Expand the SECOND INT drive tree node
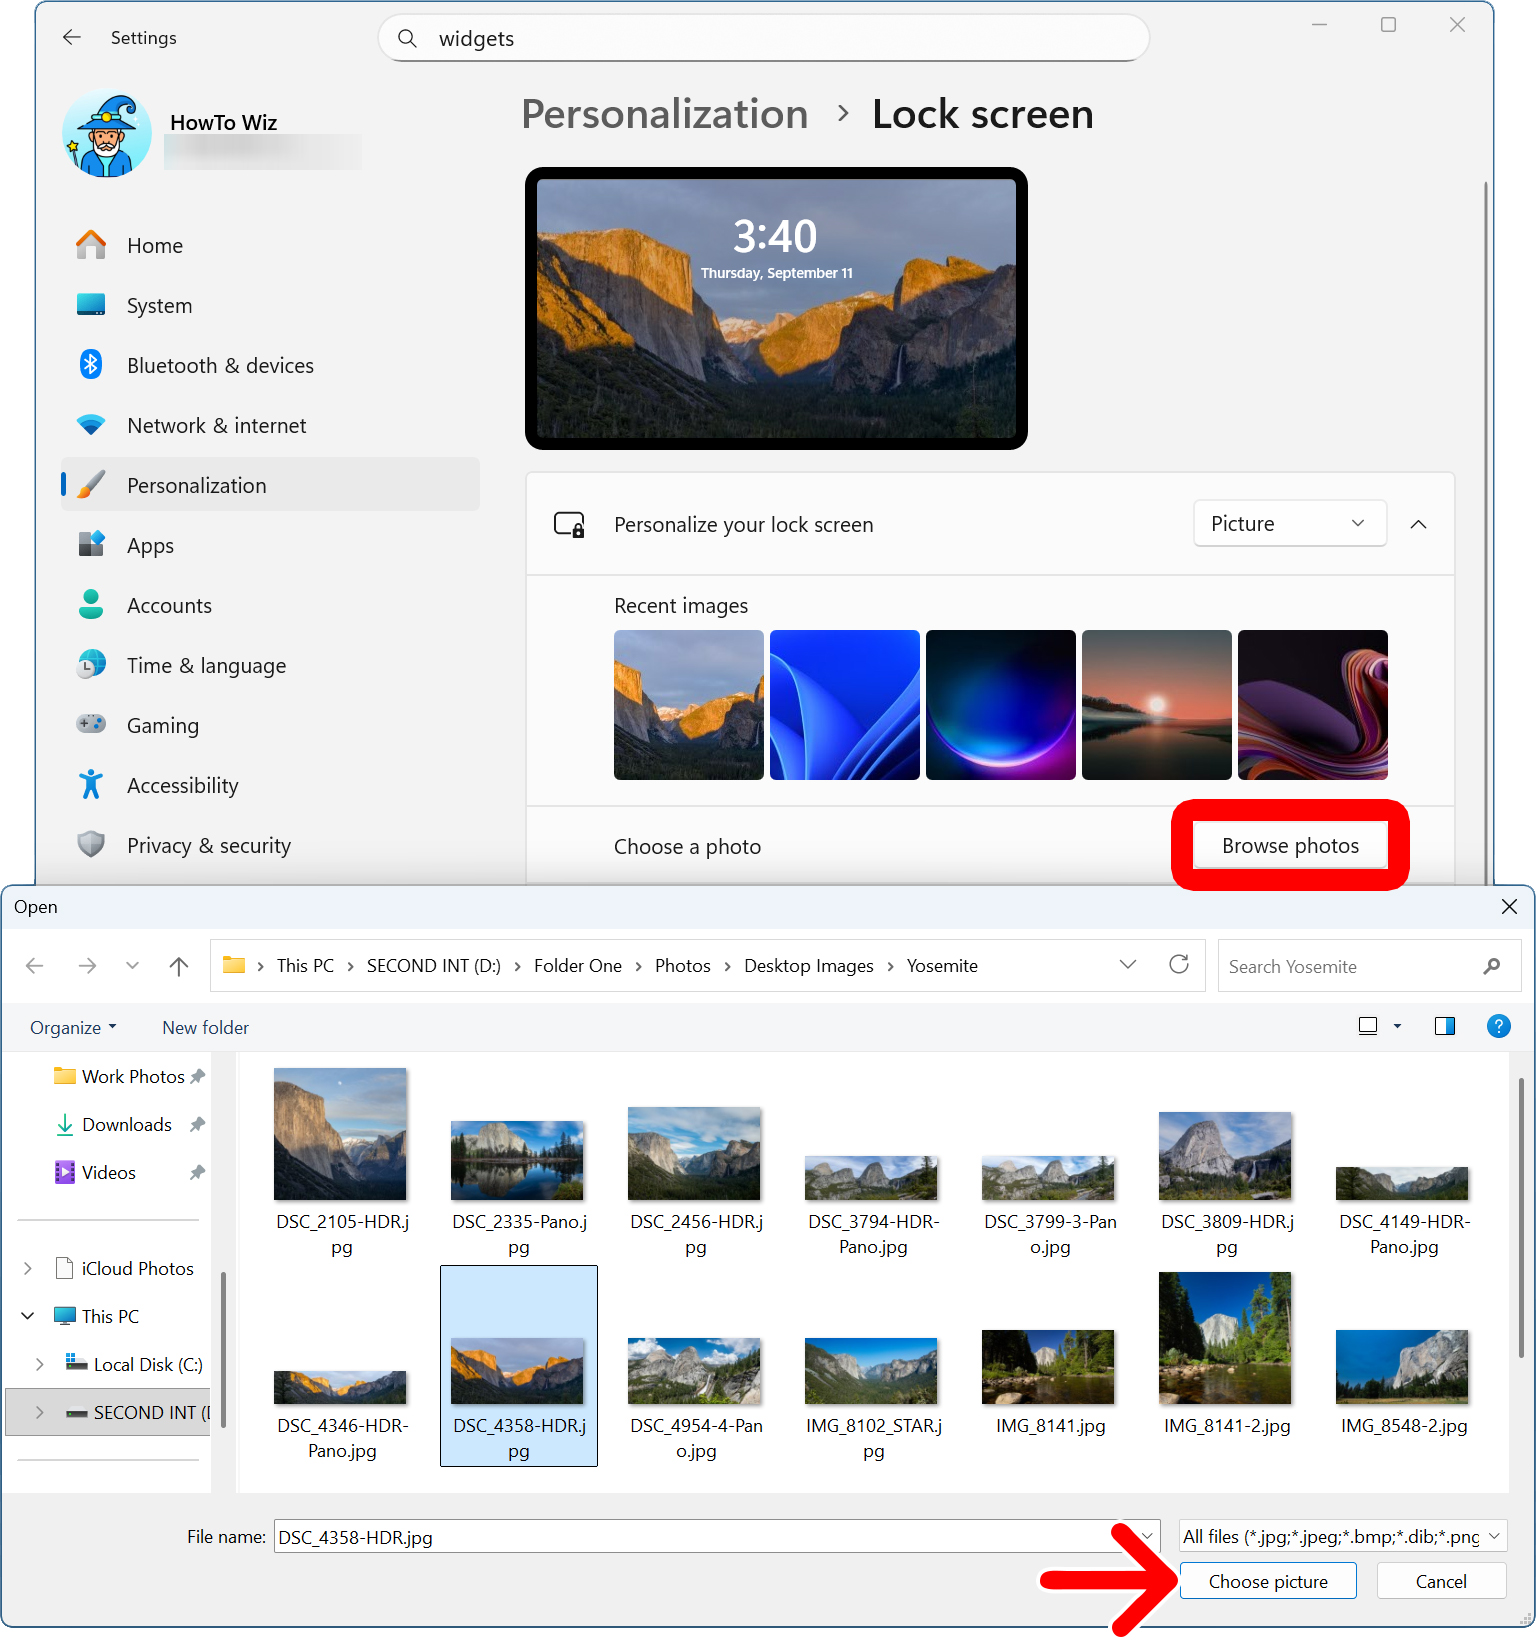The image size is (1536, 1640). coord(40,1413)
